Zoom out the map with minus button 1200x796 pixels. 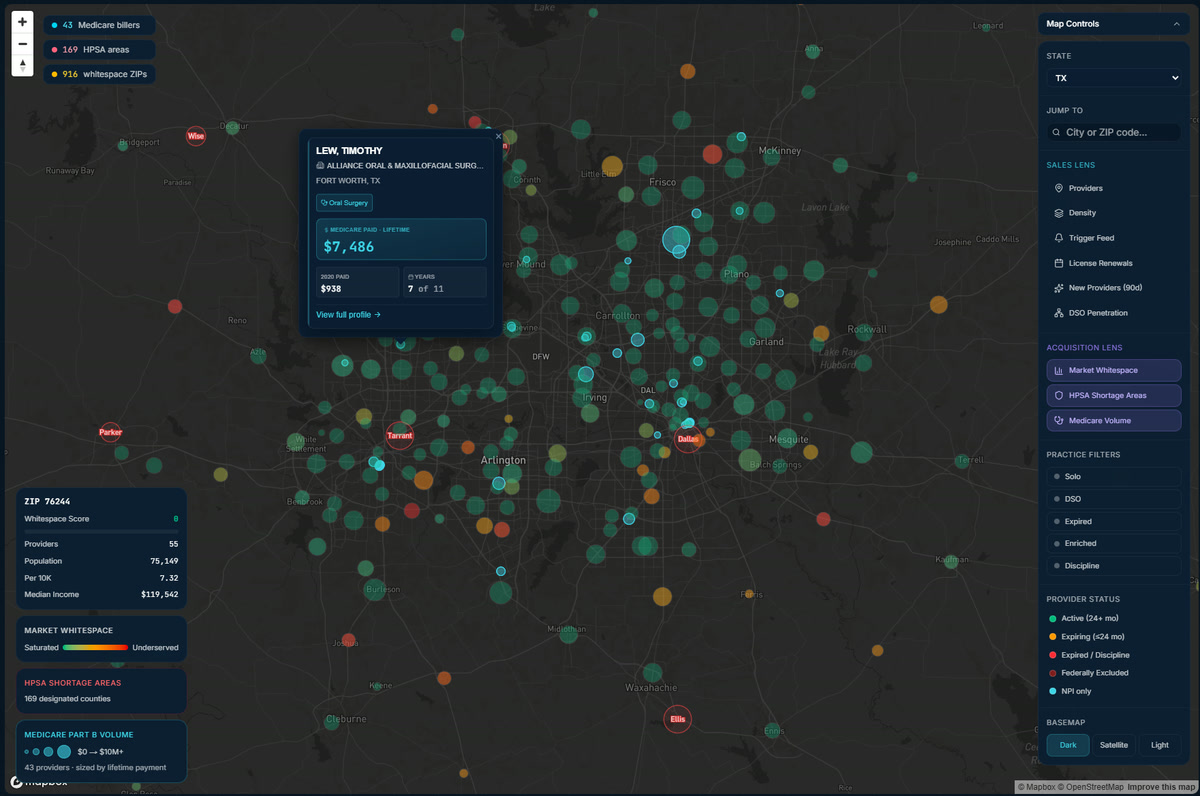(x=23, y=44)
